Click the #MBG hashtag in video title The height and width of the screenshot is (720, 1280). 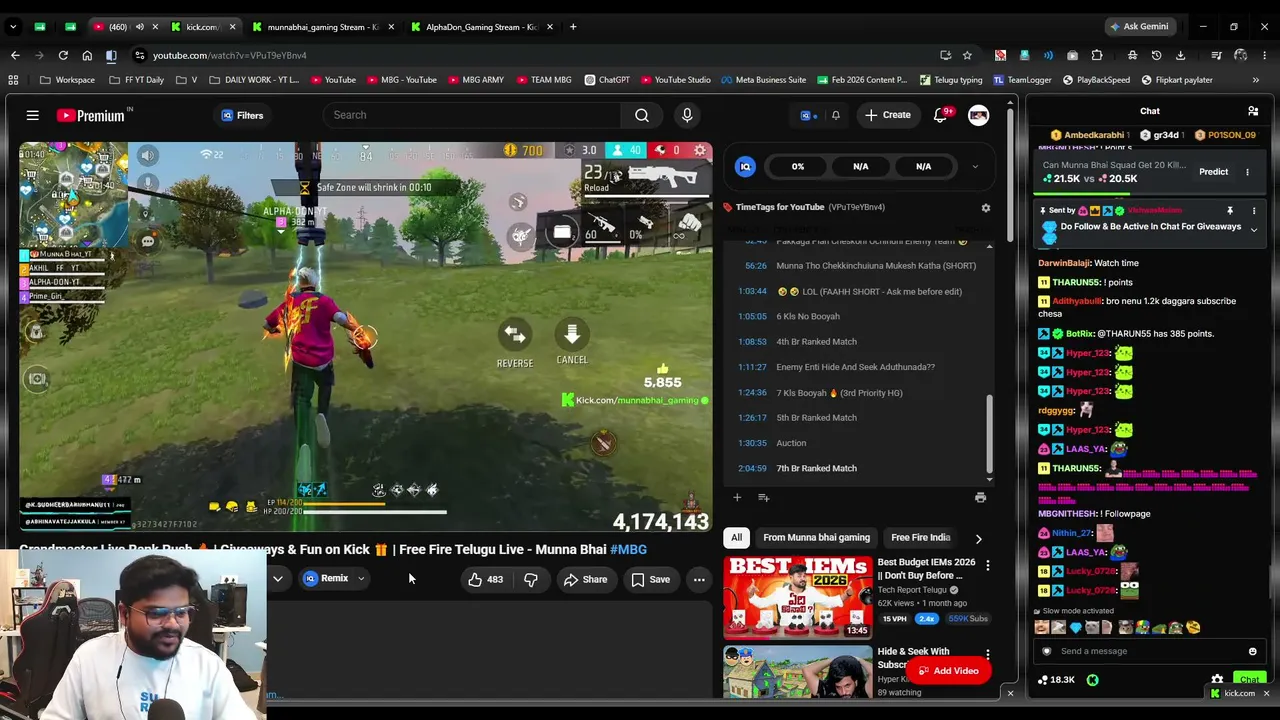click(628, 549)
